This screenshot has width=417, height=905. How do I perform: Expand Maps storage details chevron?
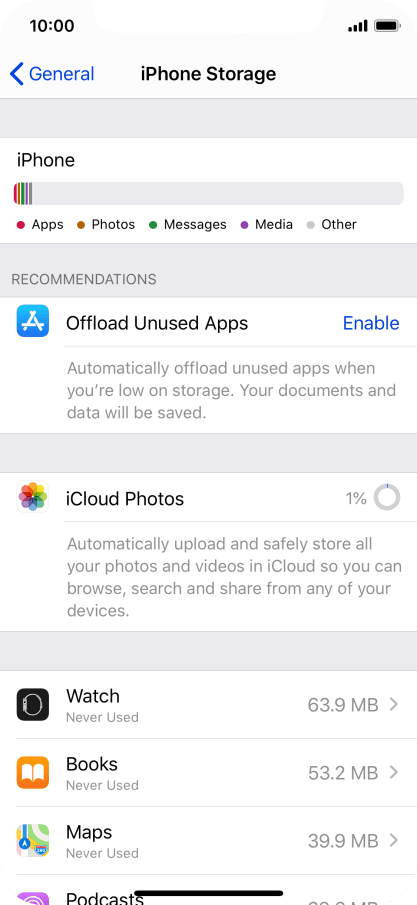[x=394, y=840]
